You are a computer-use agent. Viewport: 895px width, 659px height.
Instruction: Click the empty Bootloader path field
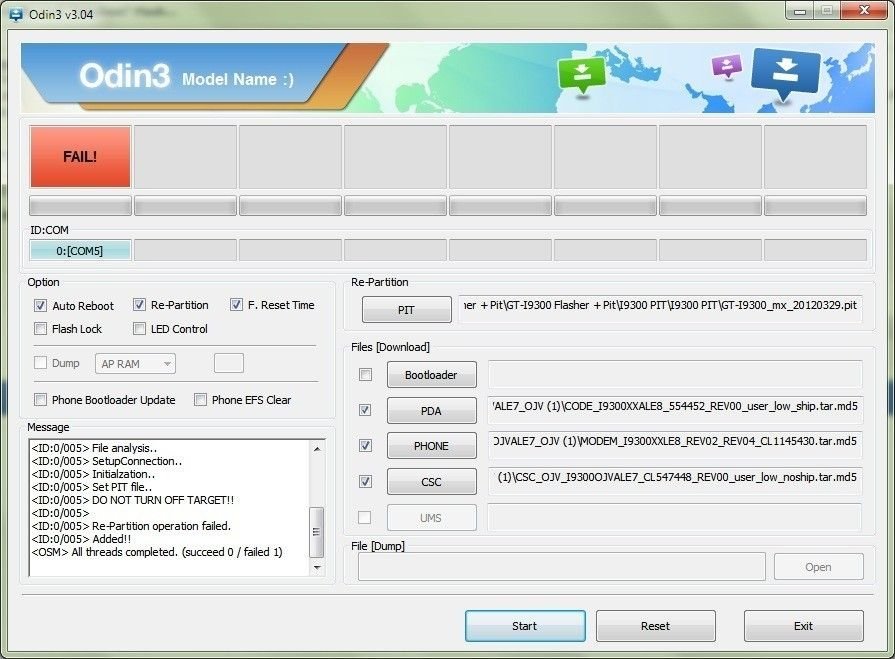[675, 374]
